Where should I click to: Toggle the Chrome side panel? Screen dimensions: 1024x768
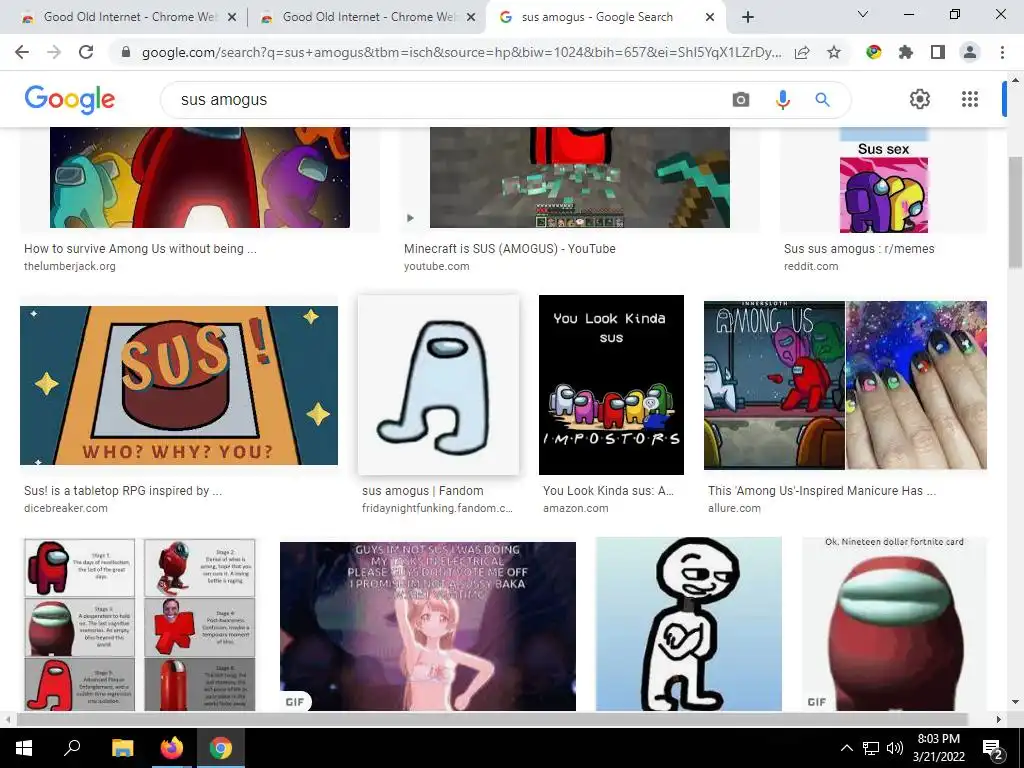[938, 52]
